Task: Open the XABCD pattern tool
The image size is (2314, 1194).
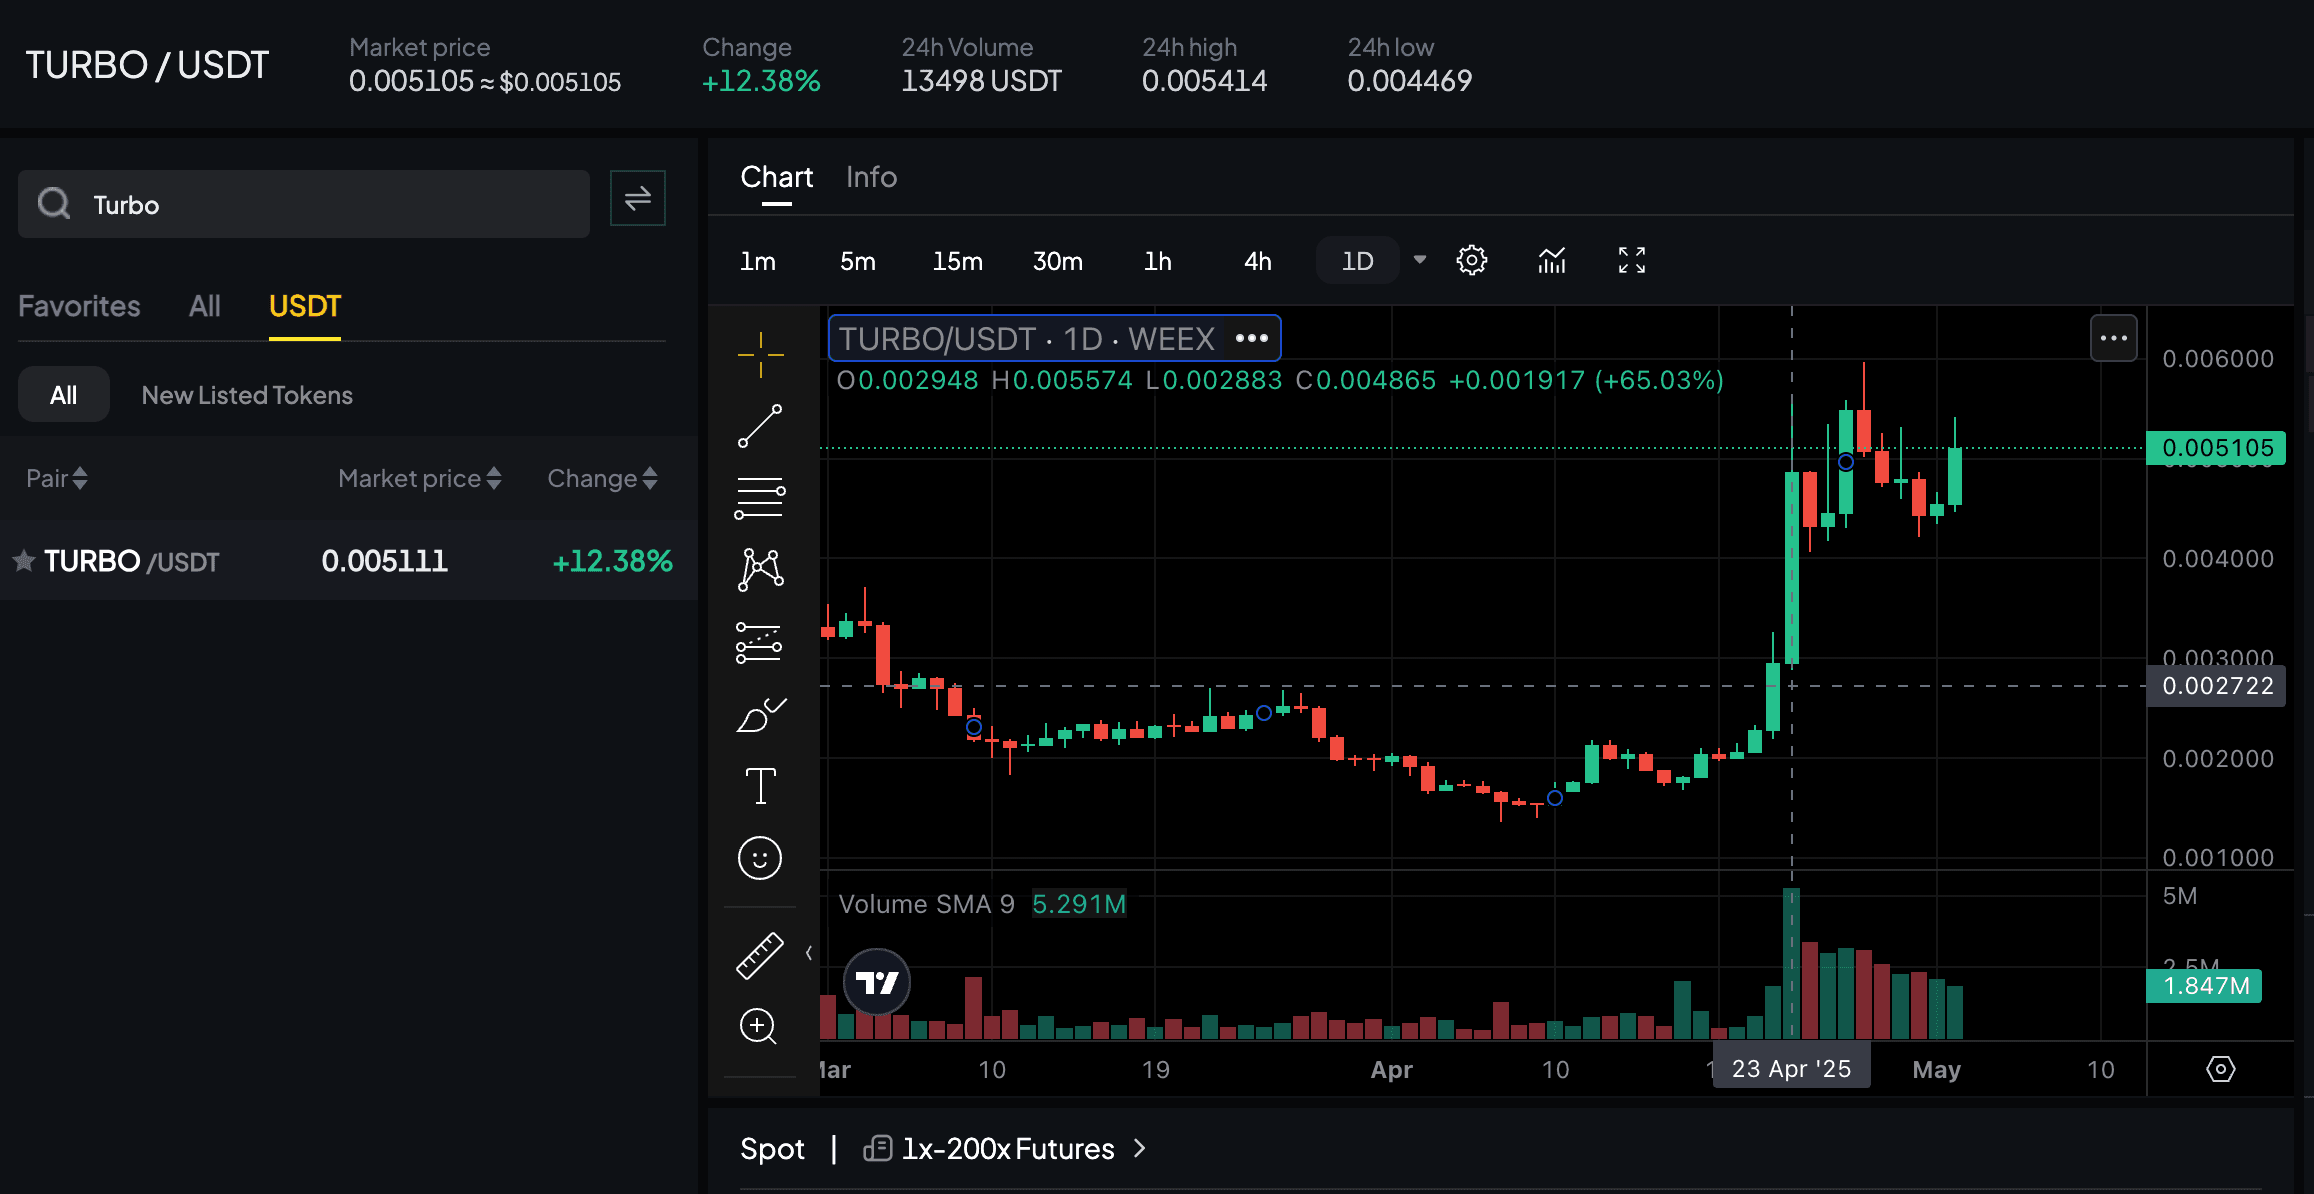Action: coord(760,570)
